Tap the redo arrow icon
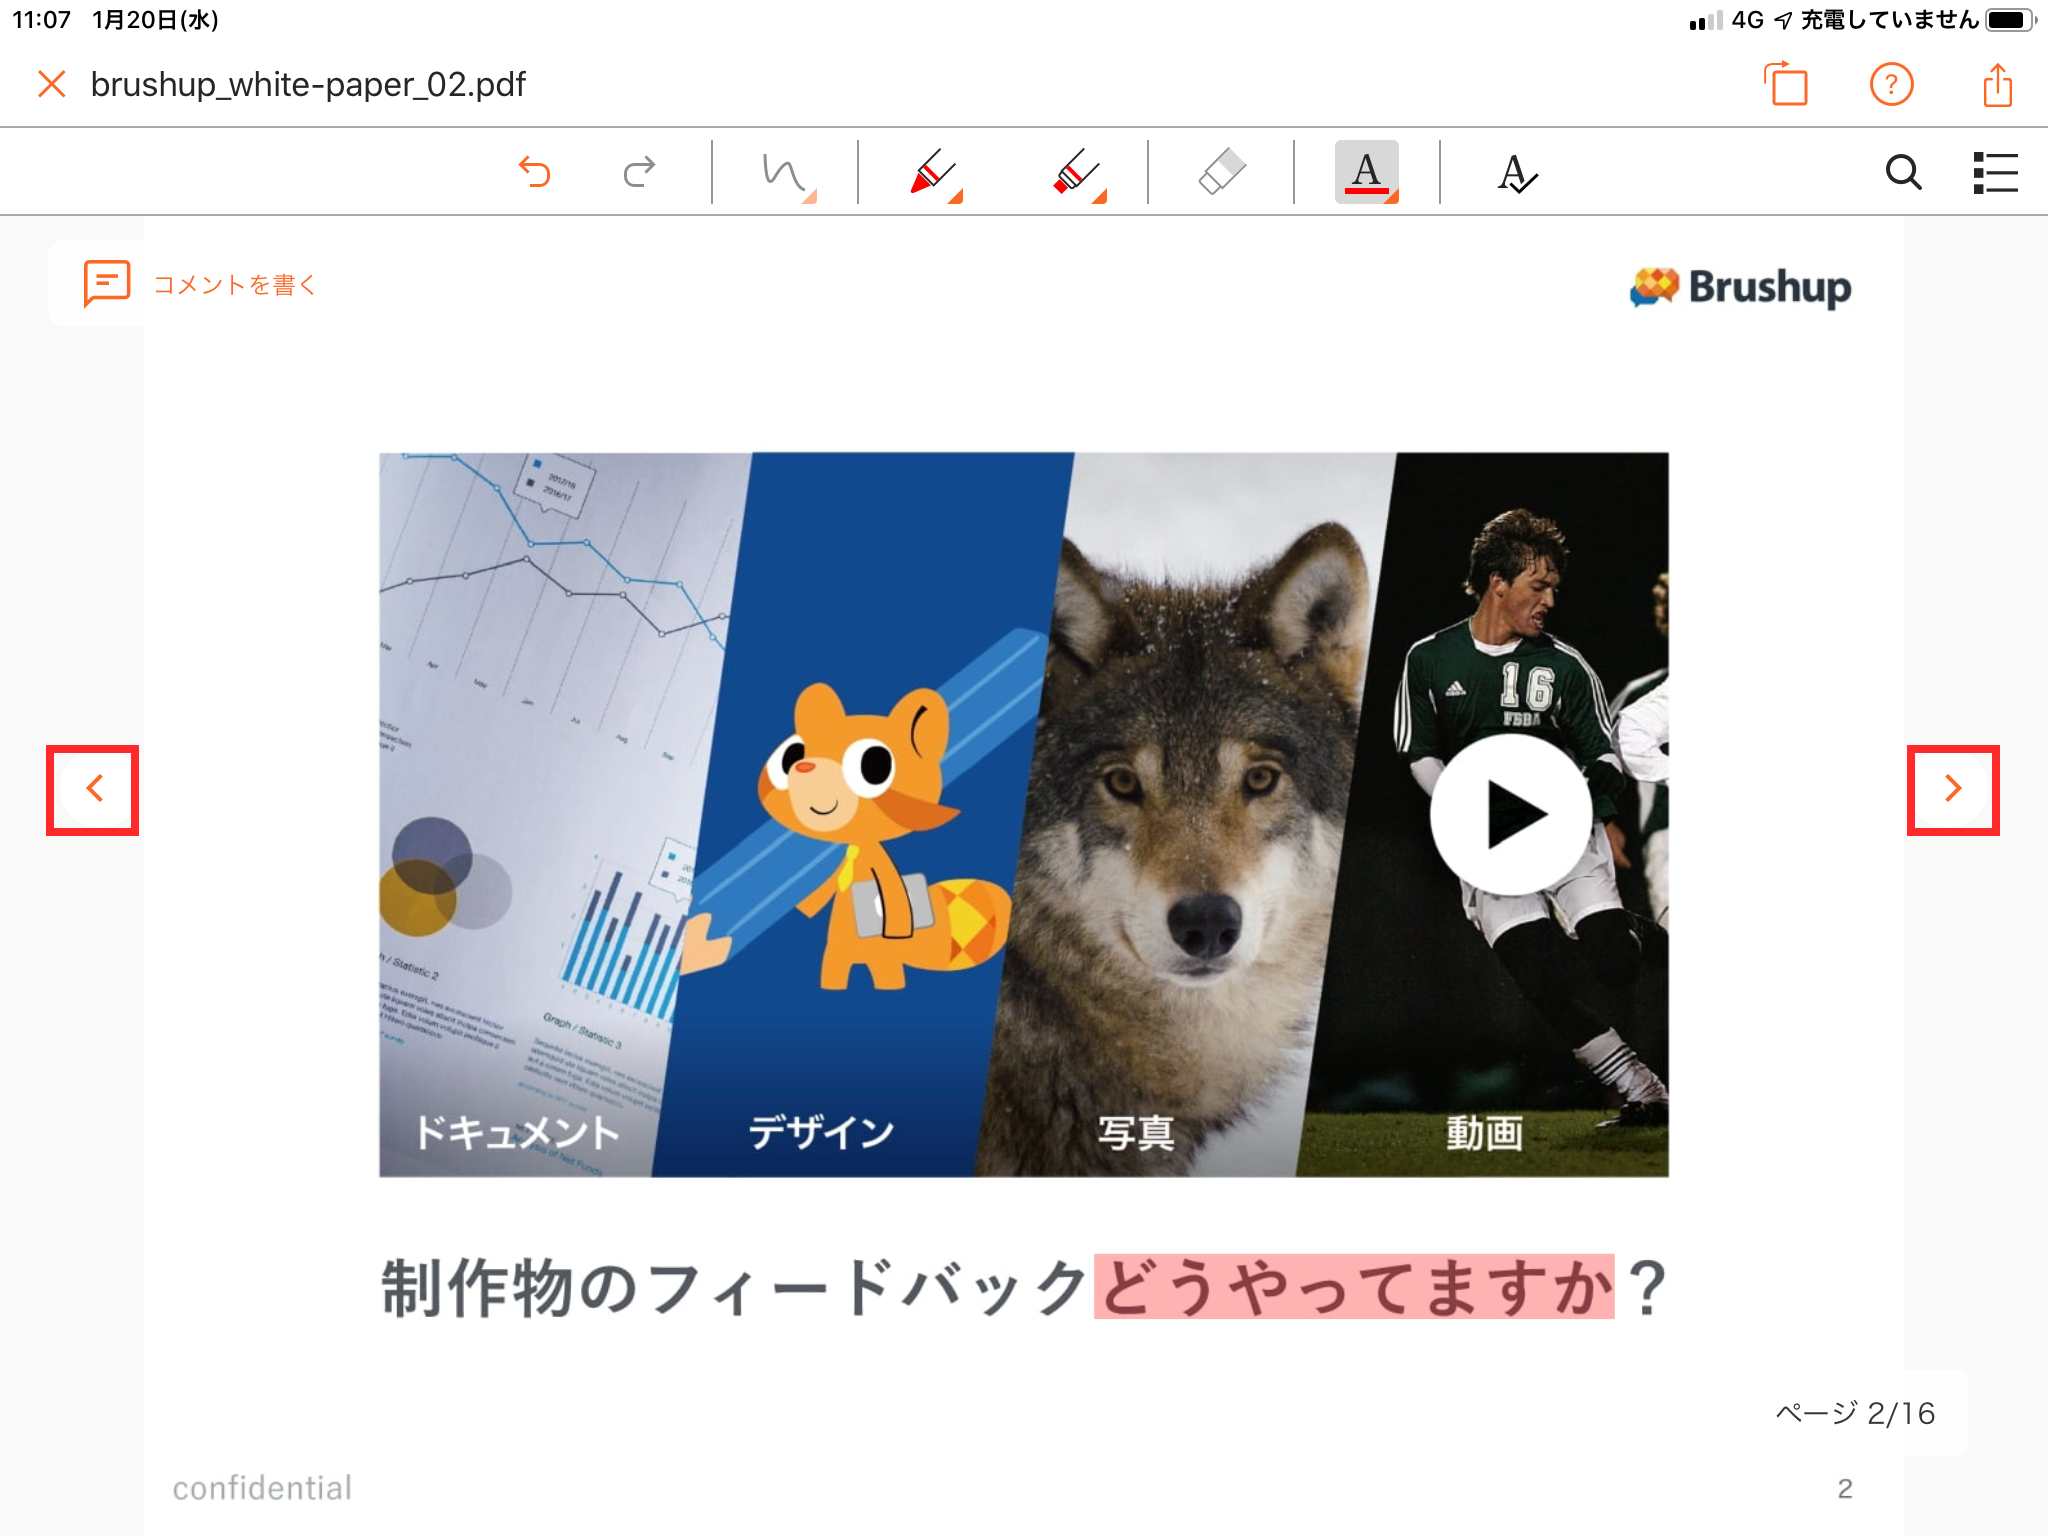This screenshot has height=1536, width=2048. tap(640, 172)
